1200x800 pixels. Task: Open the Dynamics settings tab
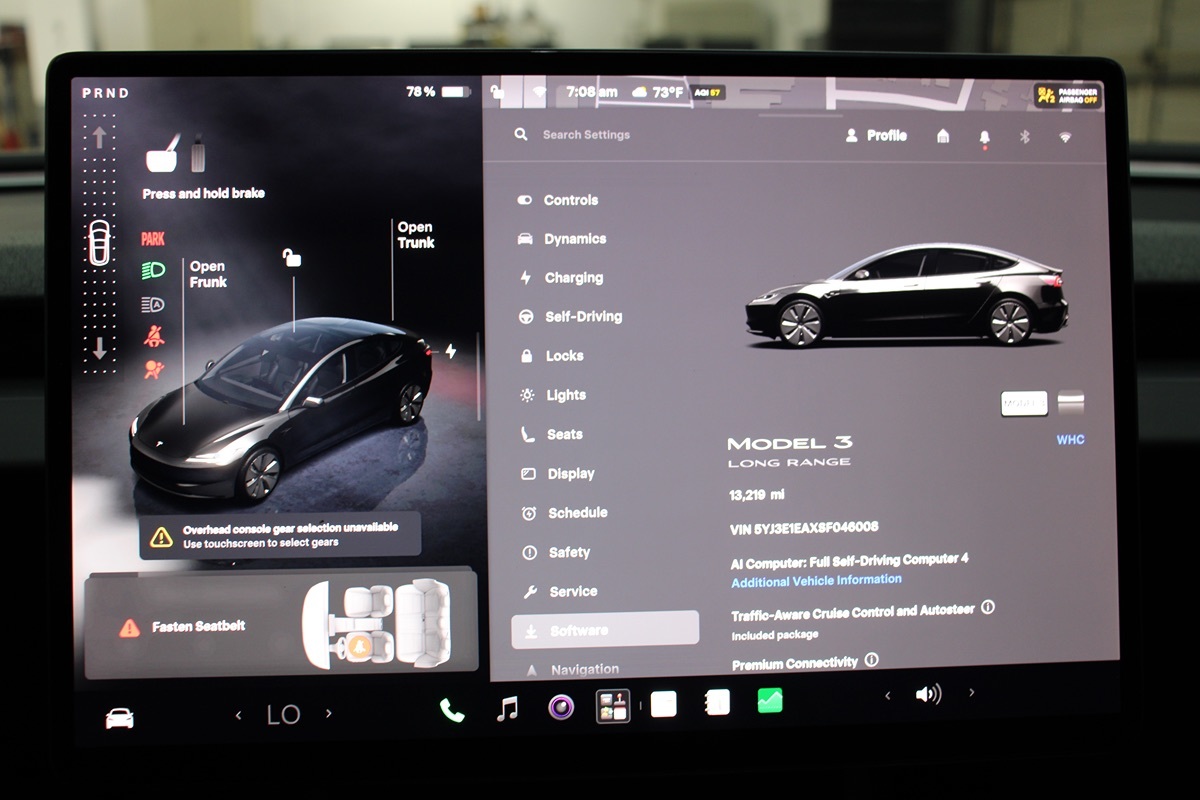pos(562,239)
